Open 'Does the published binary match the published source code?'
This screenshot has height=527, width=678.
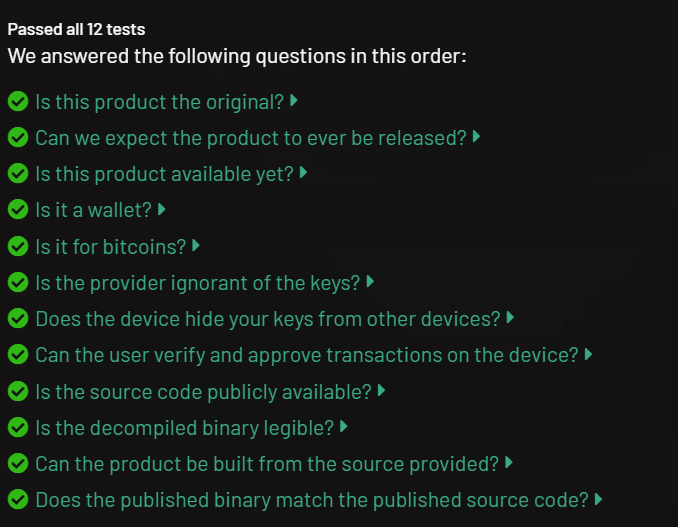point(312,500)
